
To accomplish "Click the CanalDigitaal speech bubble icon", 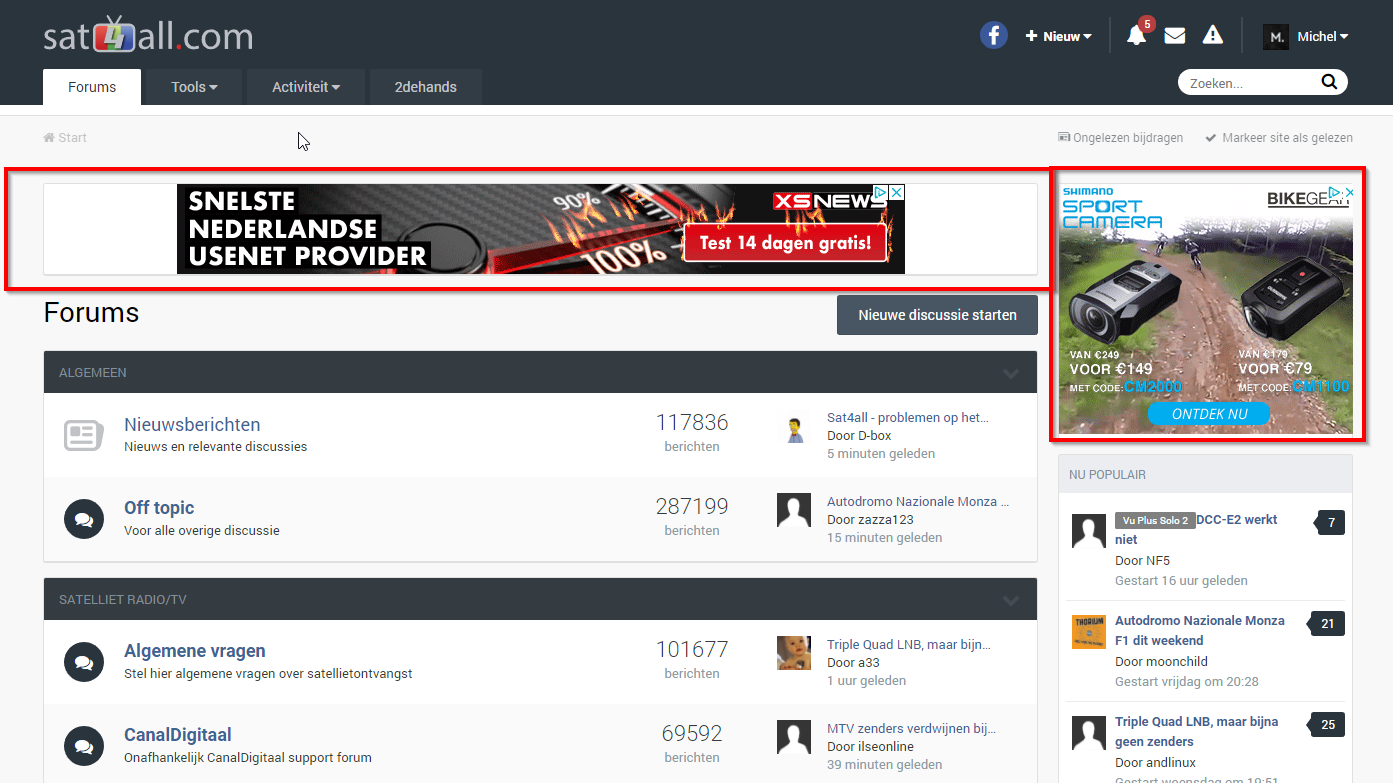I will (84, 746).
